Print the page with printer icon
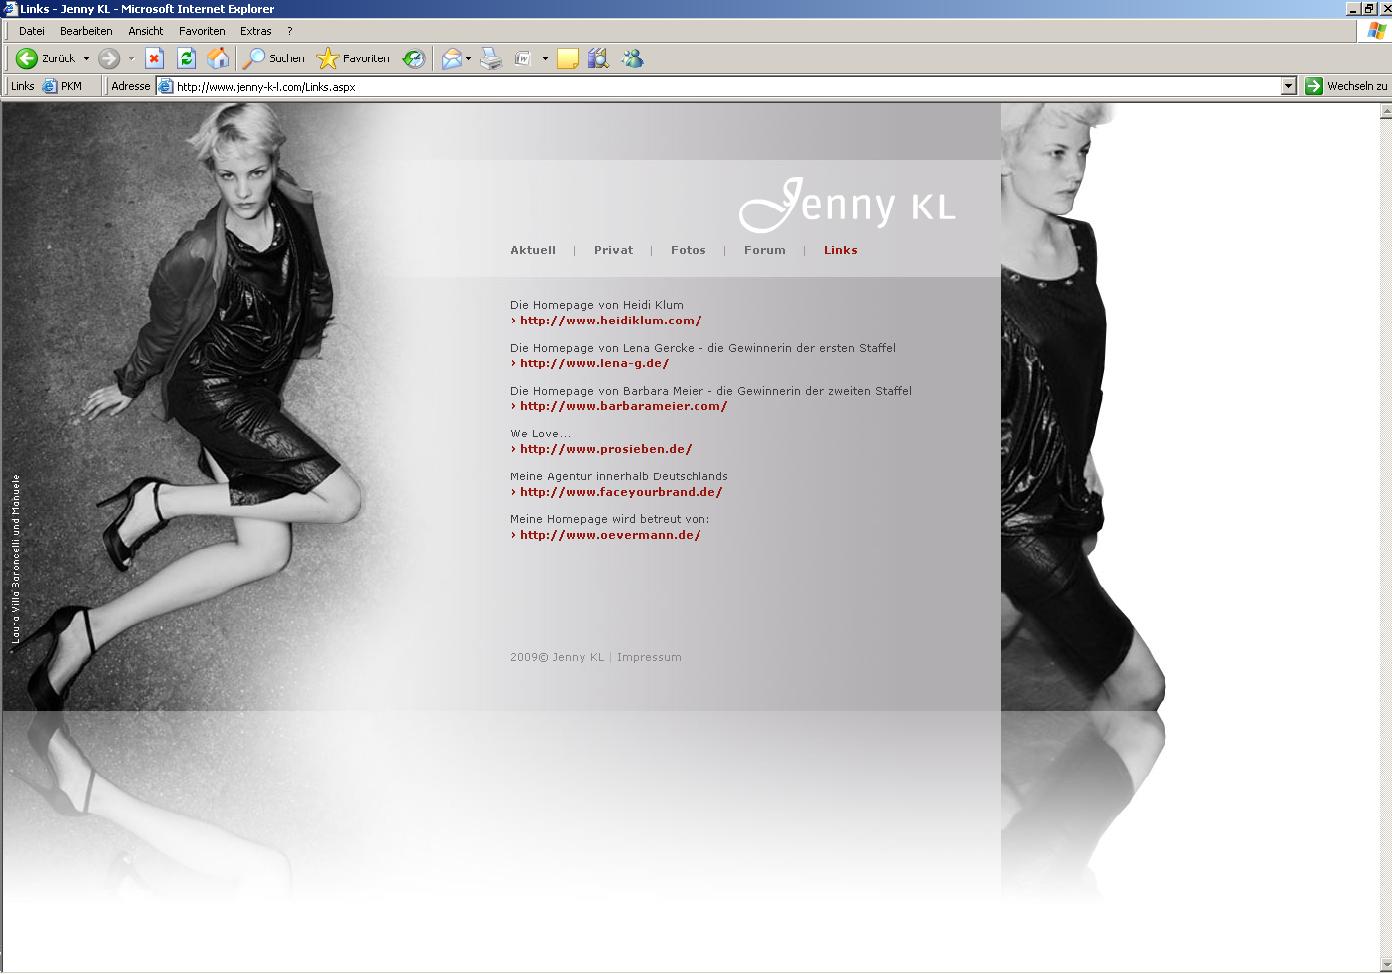Image resolution: width=1392 pixels, height=974 pixels. [490, 59]
